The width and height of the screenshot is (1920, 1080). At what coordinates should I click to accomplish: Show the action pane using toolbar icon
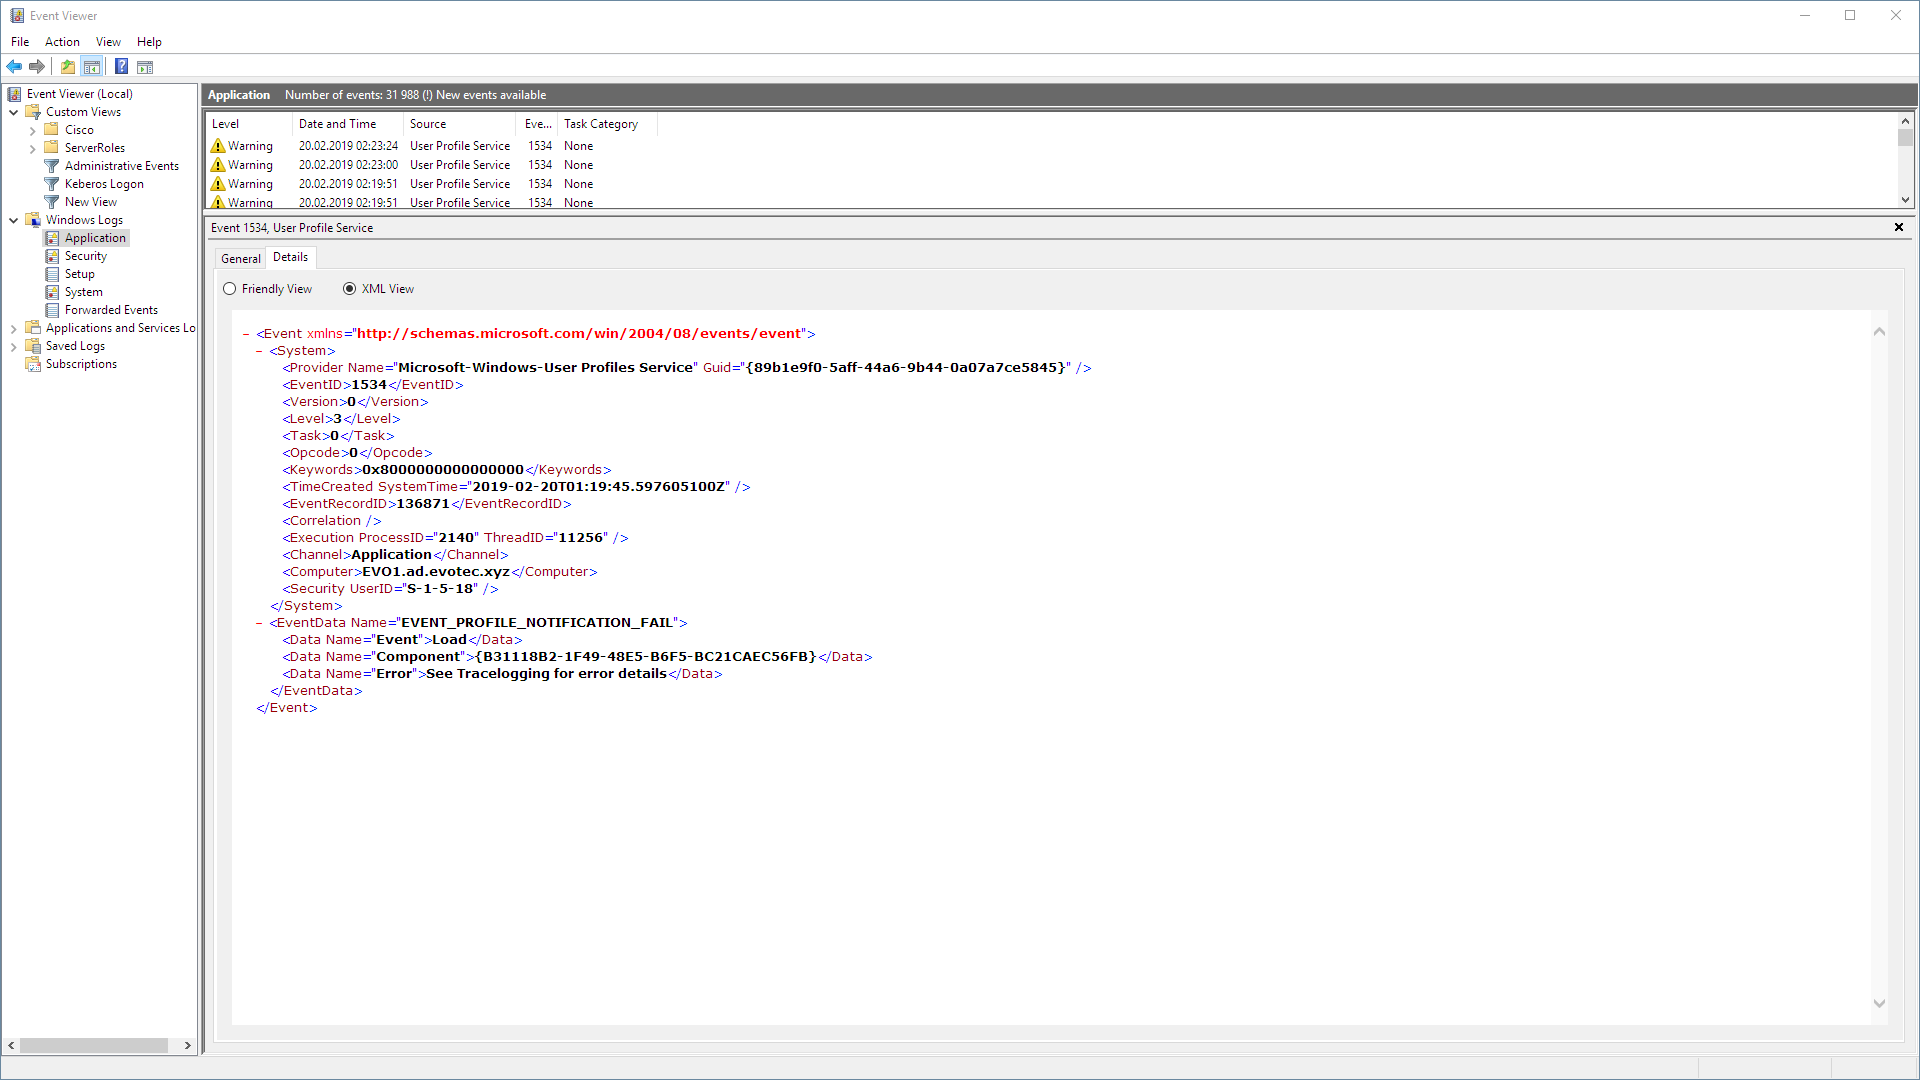(x=146, y=66)
